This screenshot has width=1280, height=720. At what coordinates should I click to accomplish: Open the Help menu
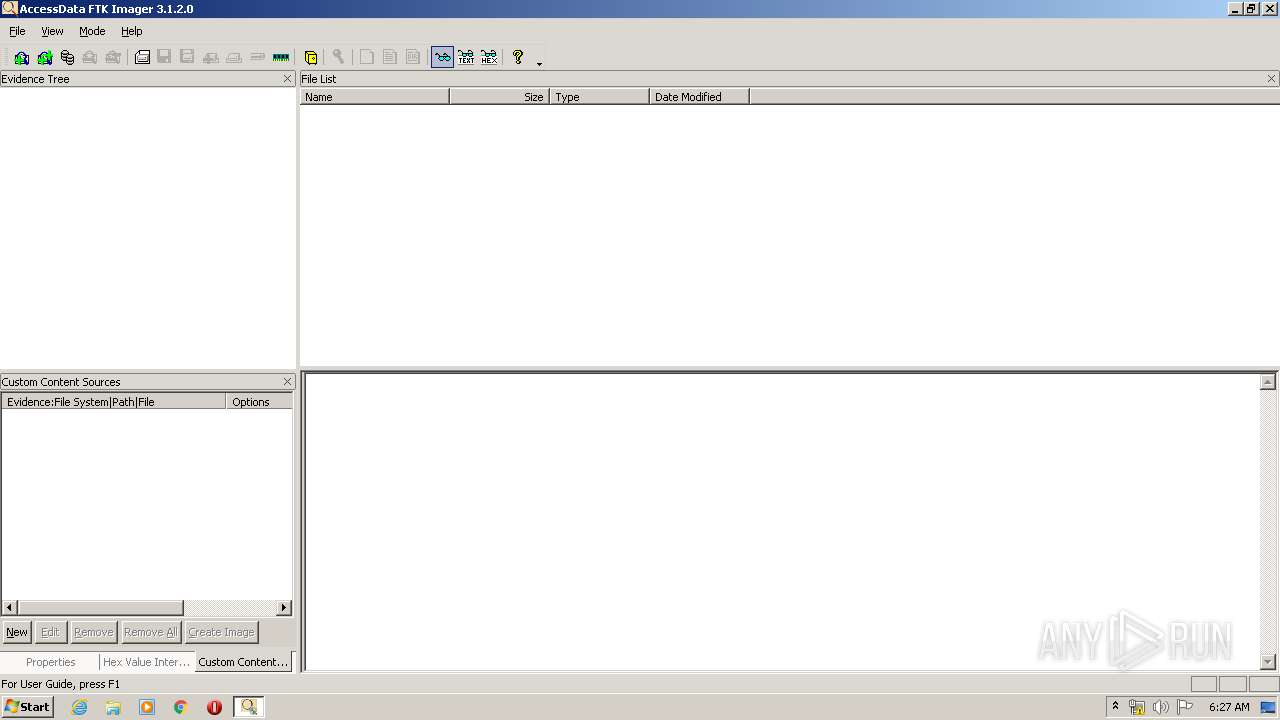131,31
